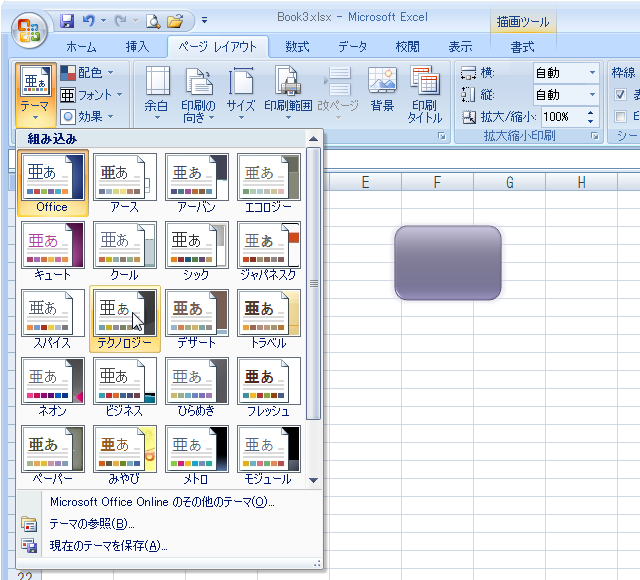Image resolution: width=640 pixels, height=580 pixels.
Task: Choose the ひらめき theme
Action: (196, 387)
